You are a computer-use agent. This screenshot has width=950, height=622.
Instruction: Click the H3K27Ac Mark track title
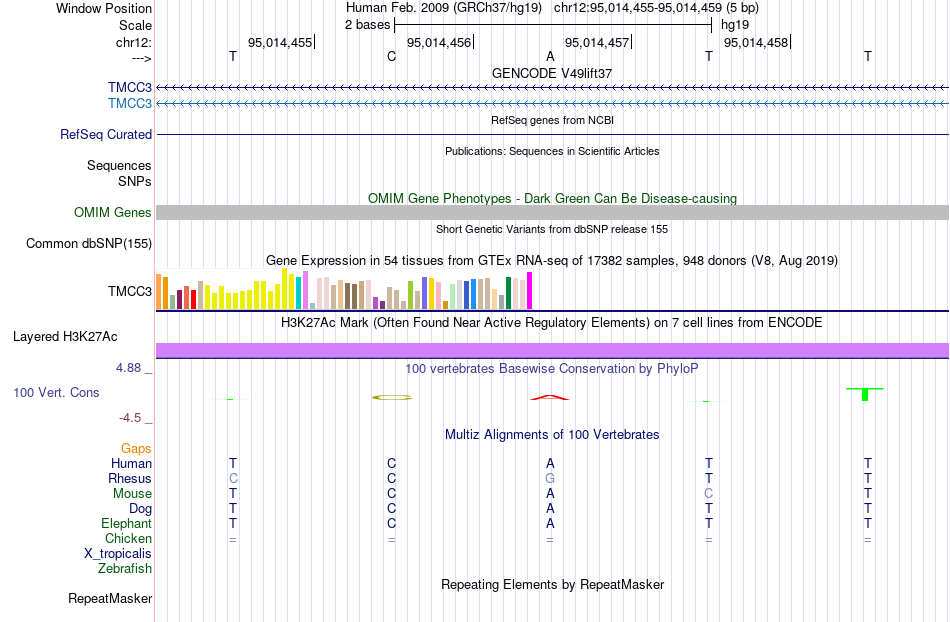click(552, 322)
